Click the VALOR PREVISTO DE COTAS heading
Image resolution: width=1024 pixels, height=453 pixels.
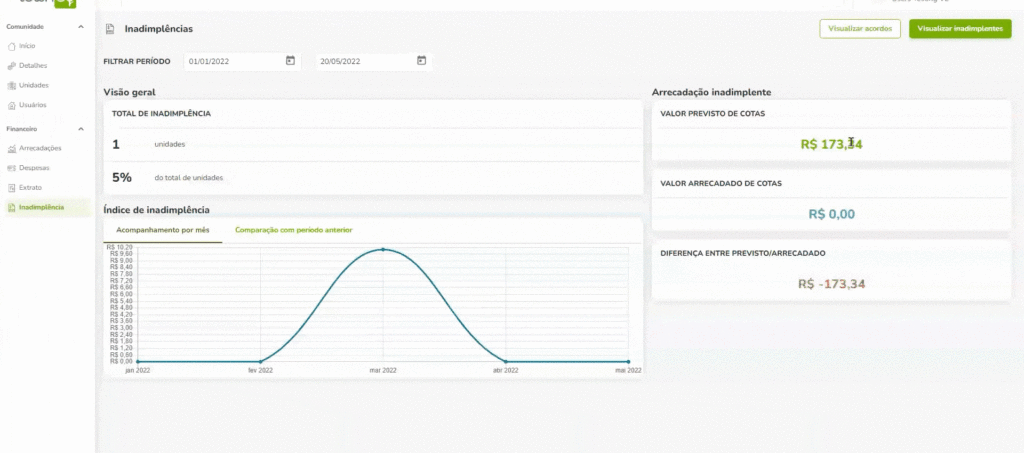pos(712,114)
